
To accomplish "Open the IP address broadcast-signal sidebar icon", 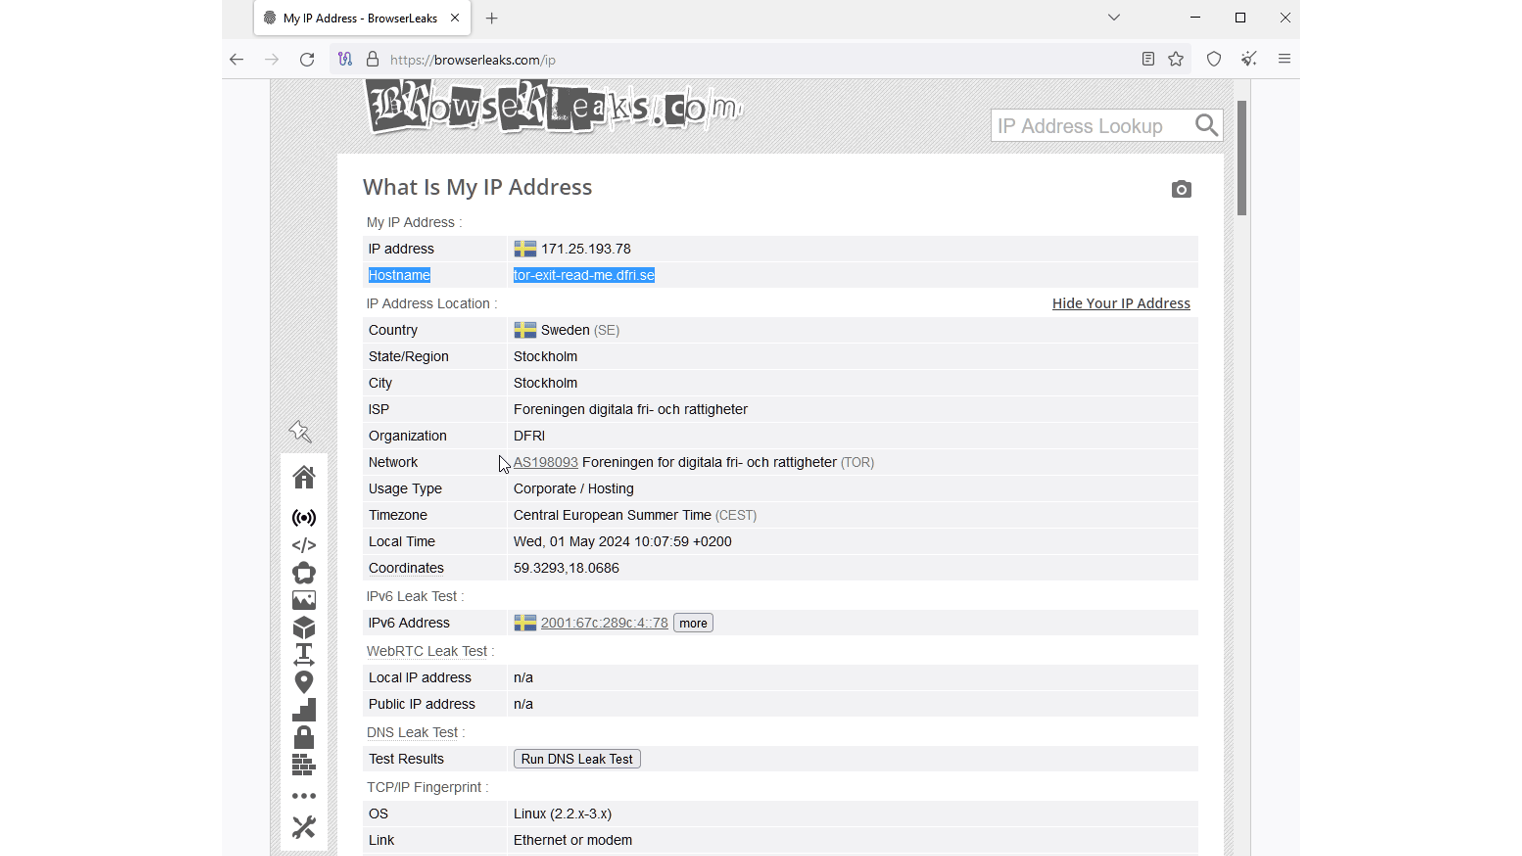I will pyautogui.click(x=304, y=518).
